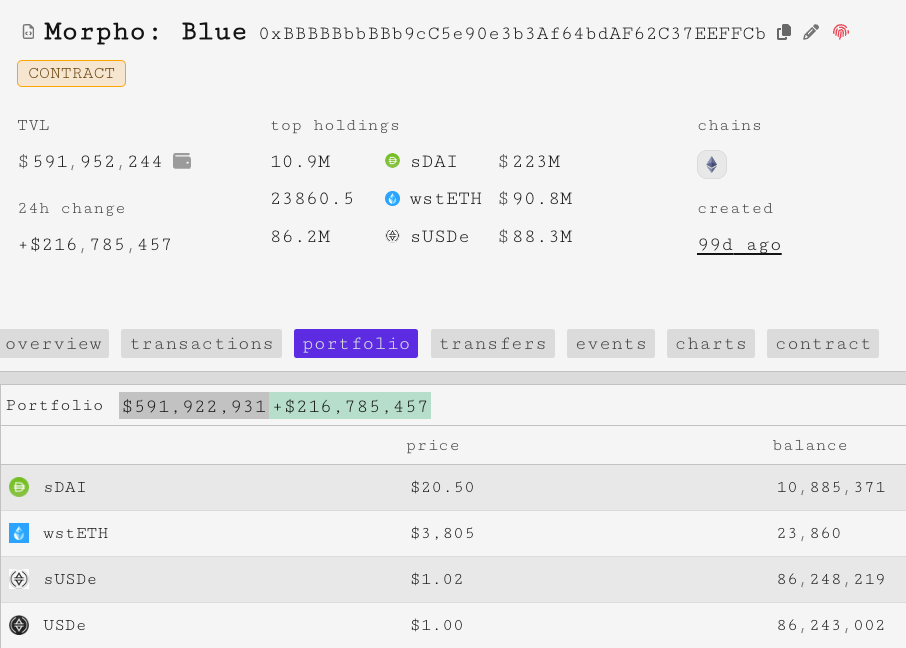Click green portfolio change +$216,785,457

coord(350,406)
